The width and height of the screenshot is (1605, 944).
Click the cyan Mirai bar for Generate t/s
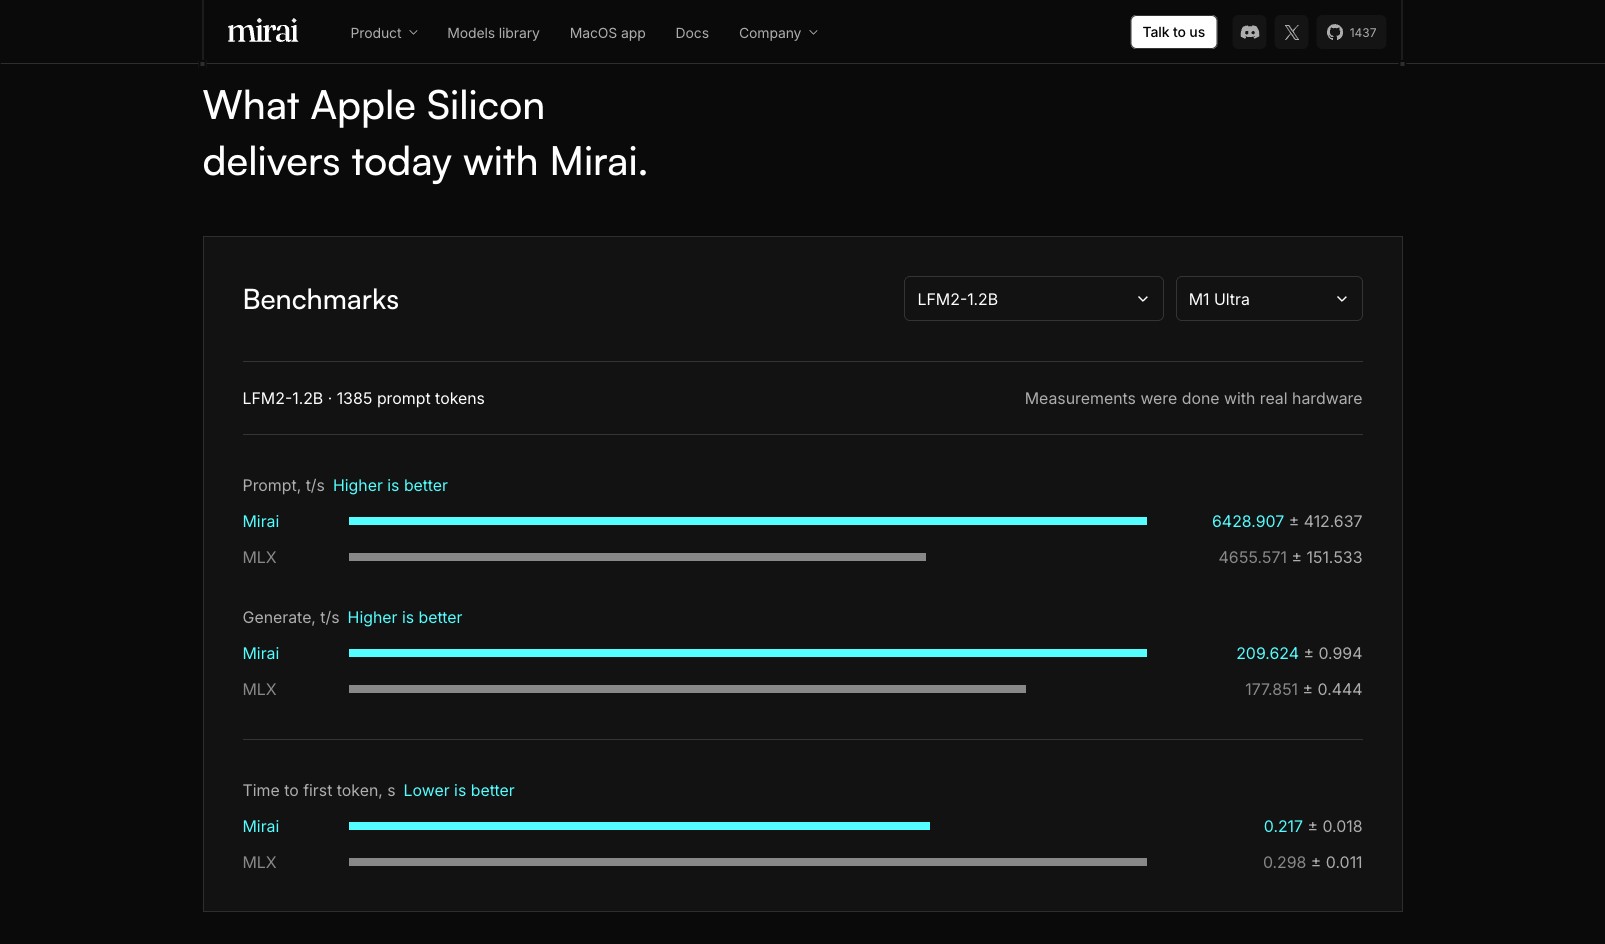pyautogui.click(x=747, y=653)
